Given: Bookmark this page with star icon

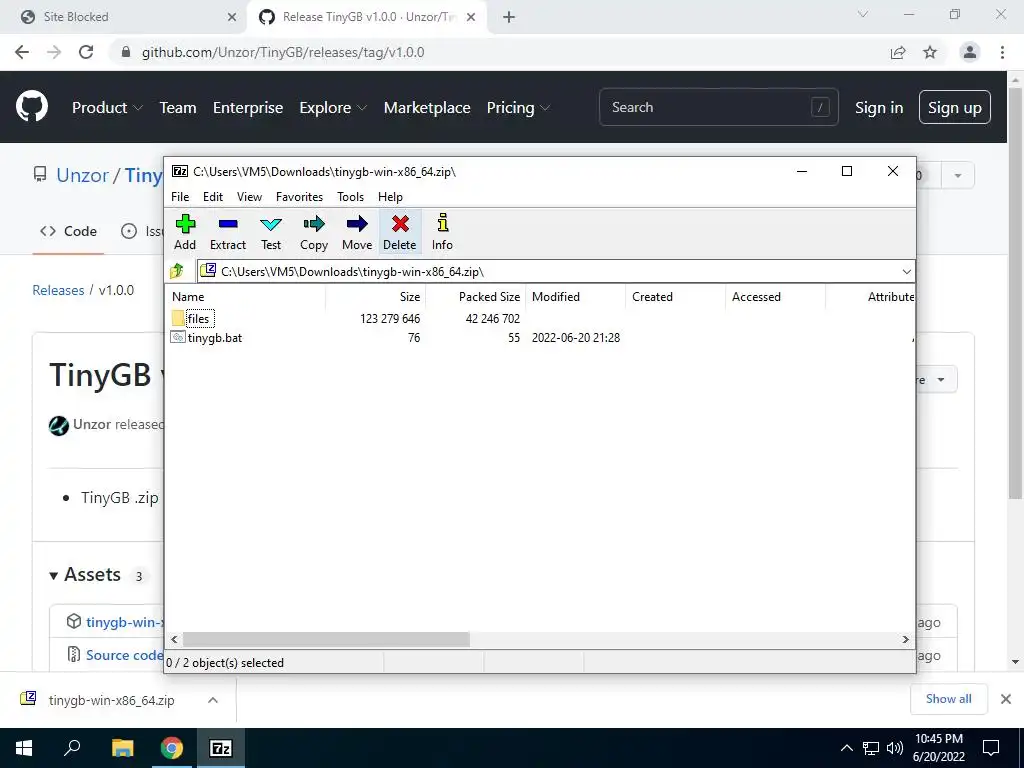Looking at the screenshot, I should click(x=930, y=53).
